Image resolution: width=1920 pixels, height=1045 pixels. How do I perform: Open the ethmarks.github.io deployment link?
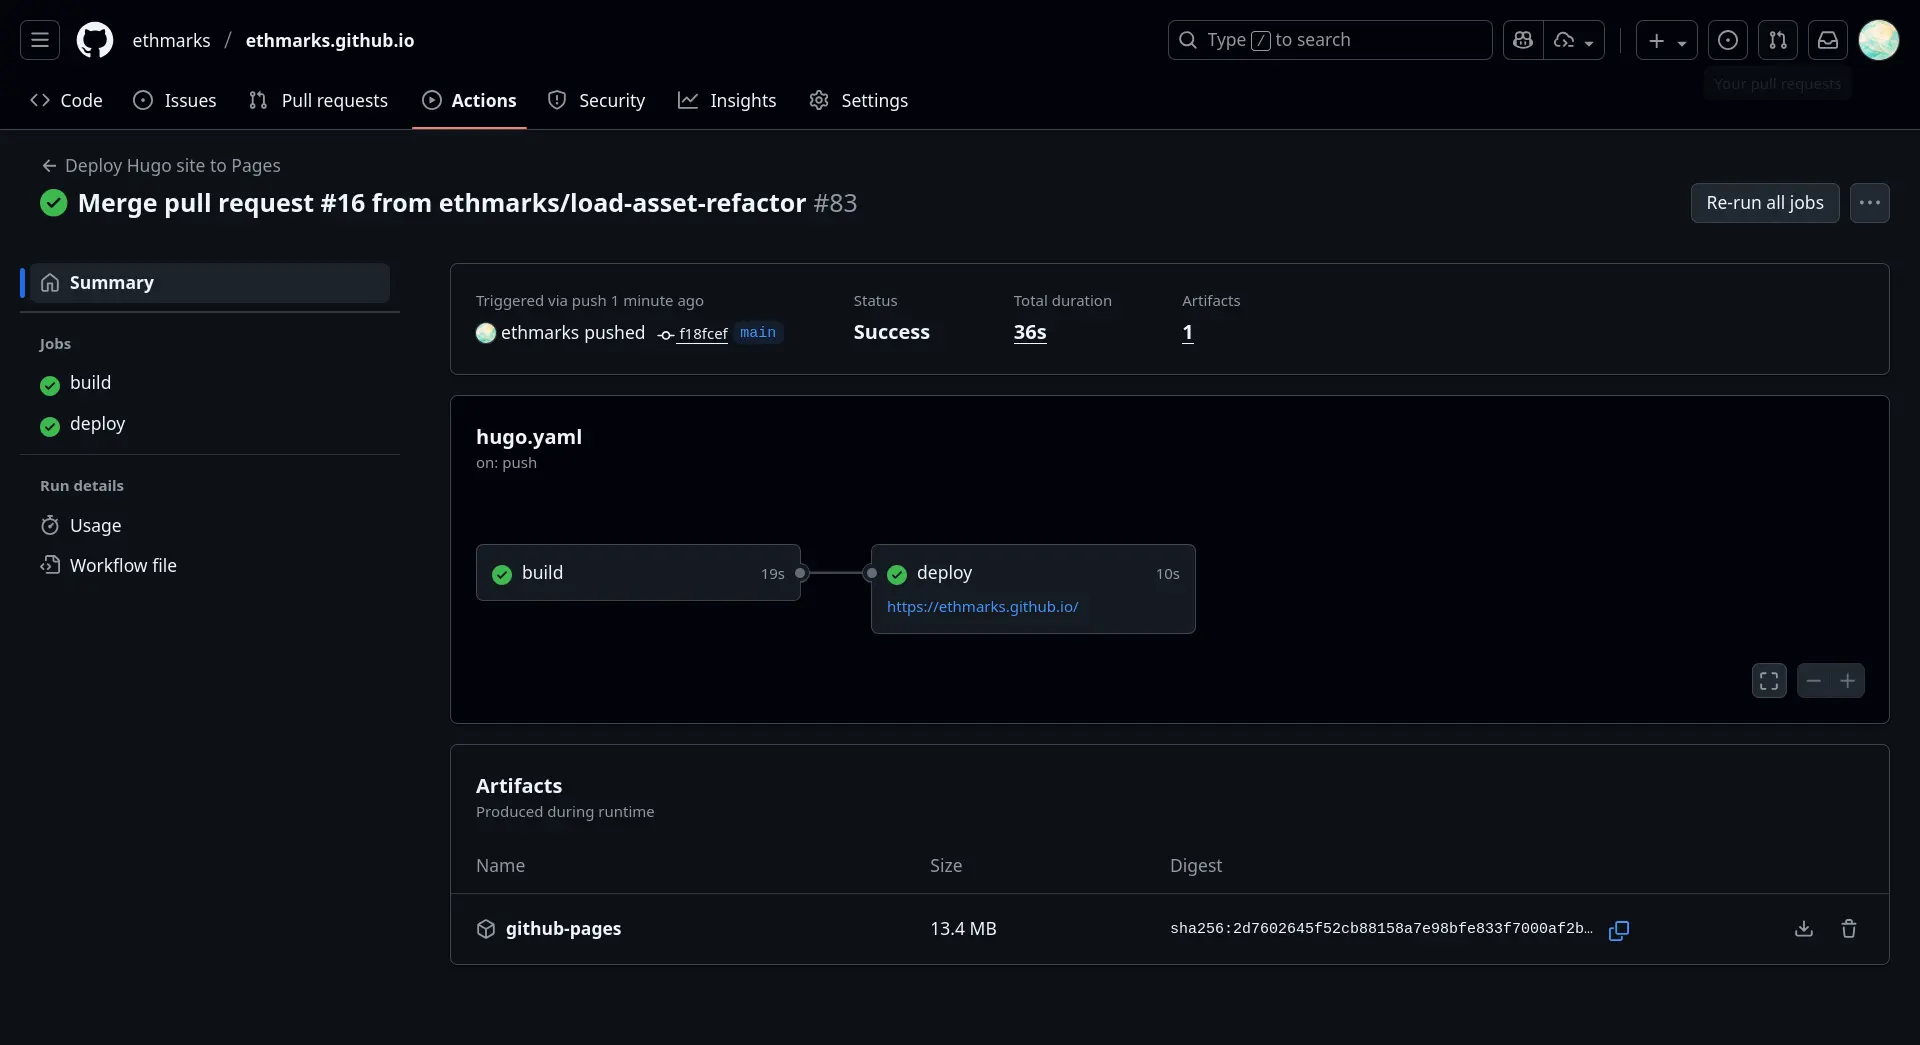coord(983,607)
